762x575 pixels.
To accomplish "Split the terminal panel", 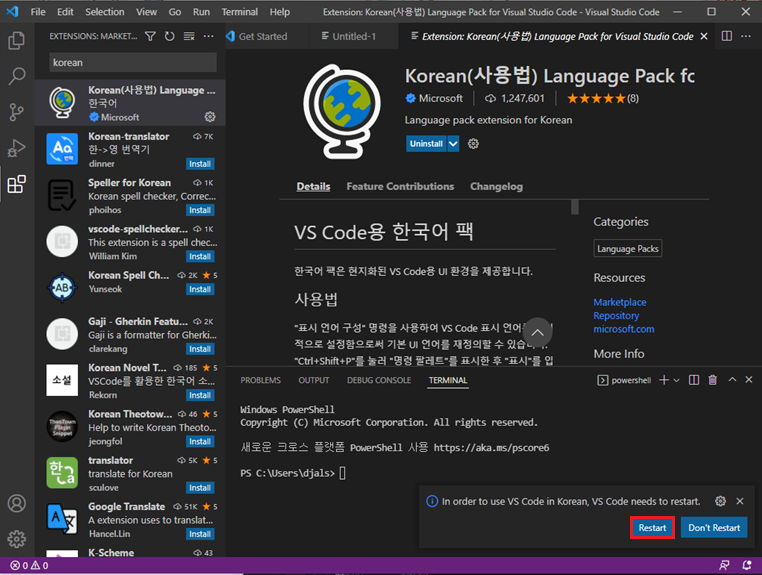I will click(694, 380).
